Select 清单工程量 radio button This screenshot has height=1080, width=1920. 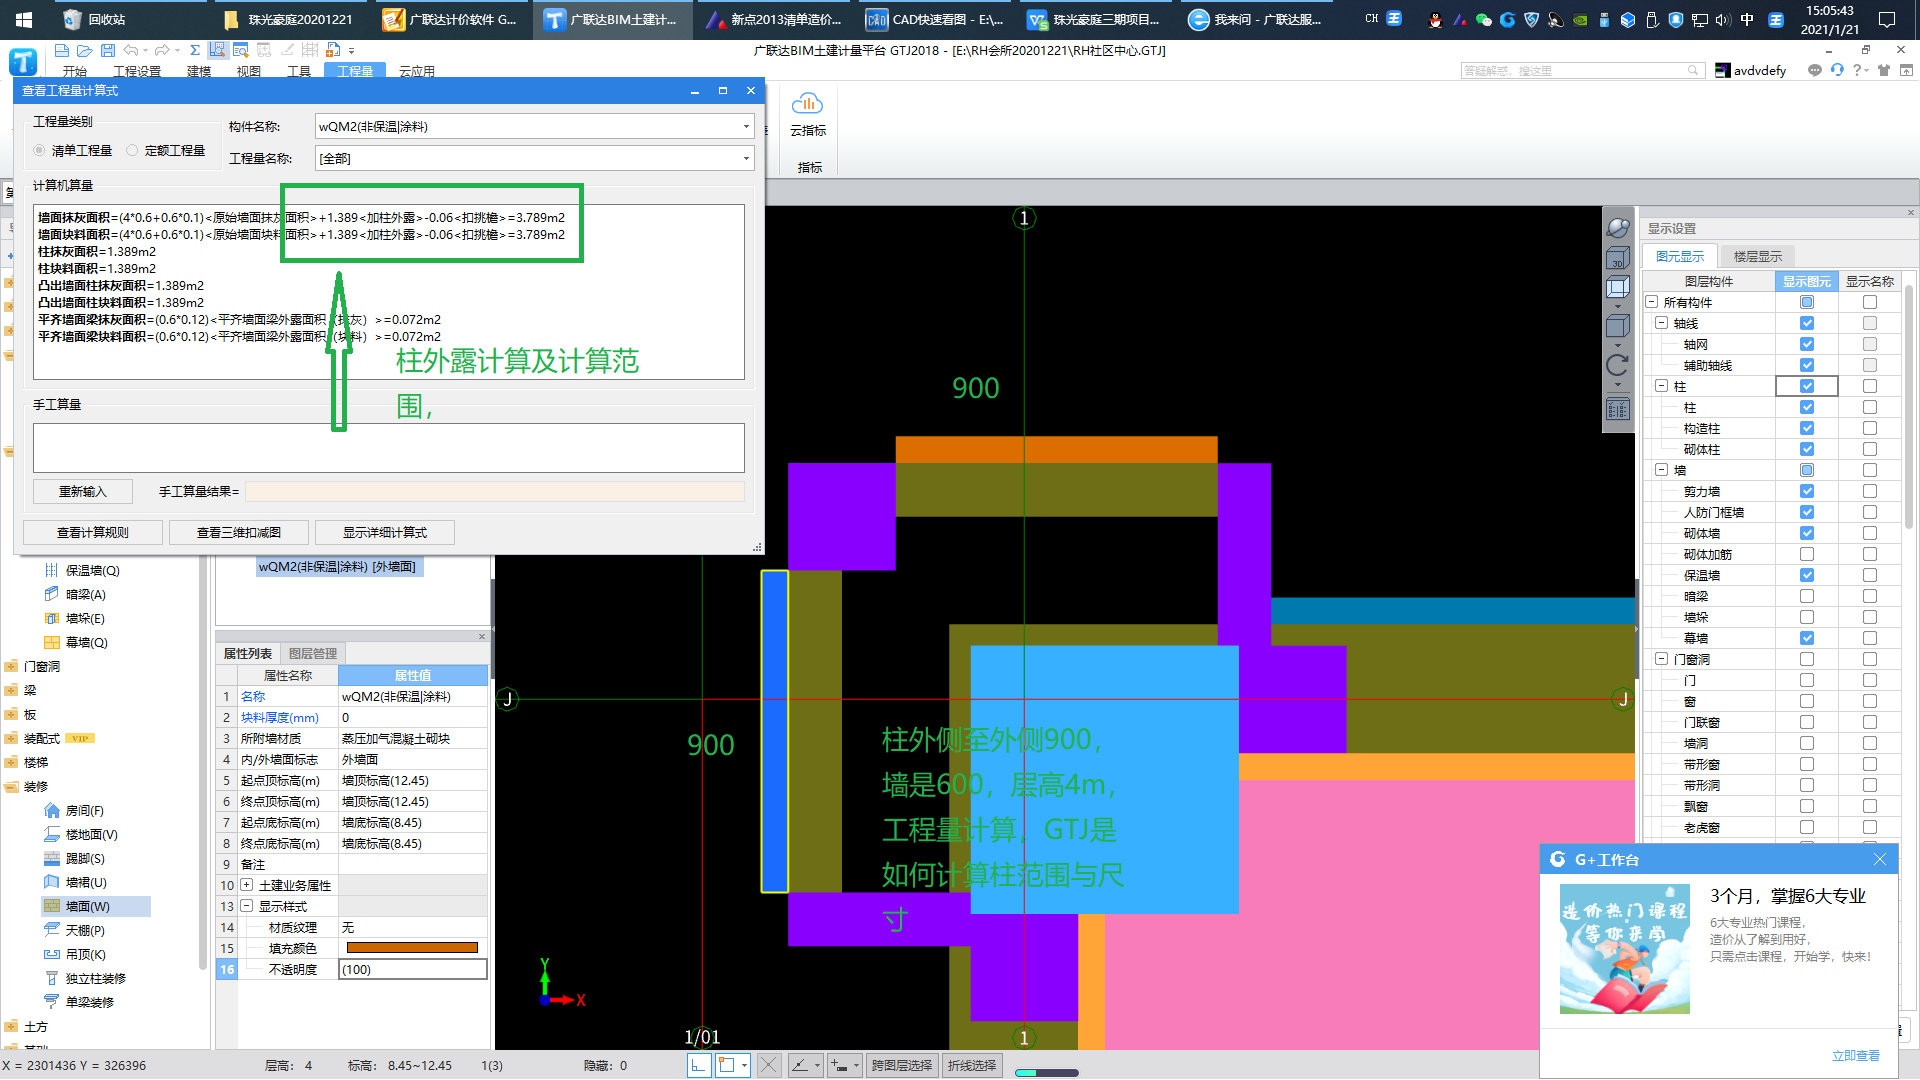[39, 150]
